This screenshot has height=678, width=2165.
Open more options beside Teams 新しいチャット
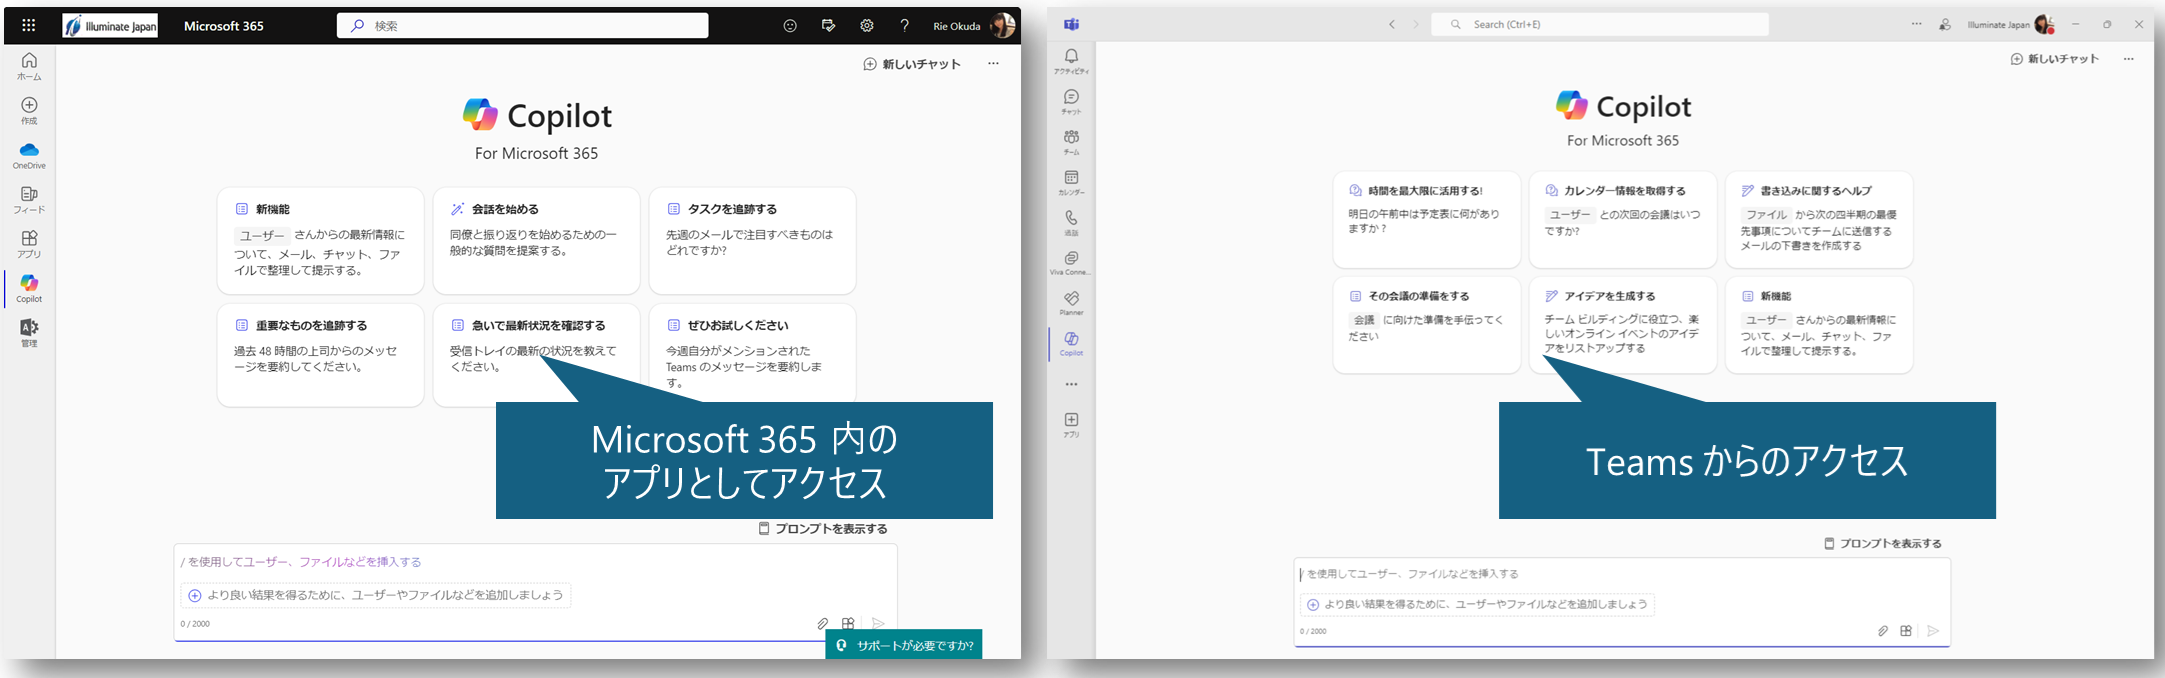2128,59
